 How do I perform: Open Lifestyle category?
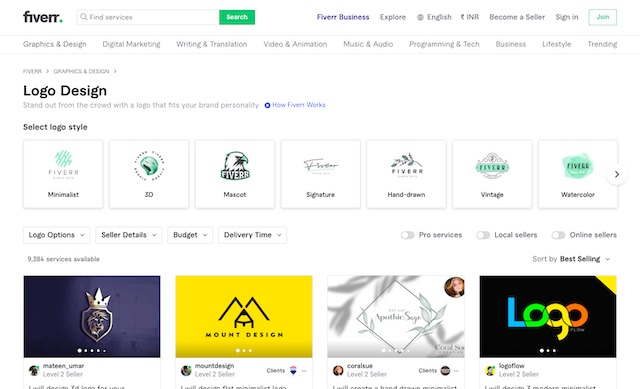point(556,44)
